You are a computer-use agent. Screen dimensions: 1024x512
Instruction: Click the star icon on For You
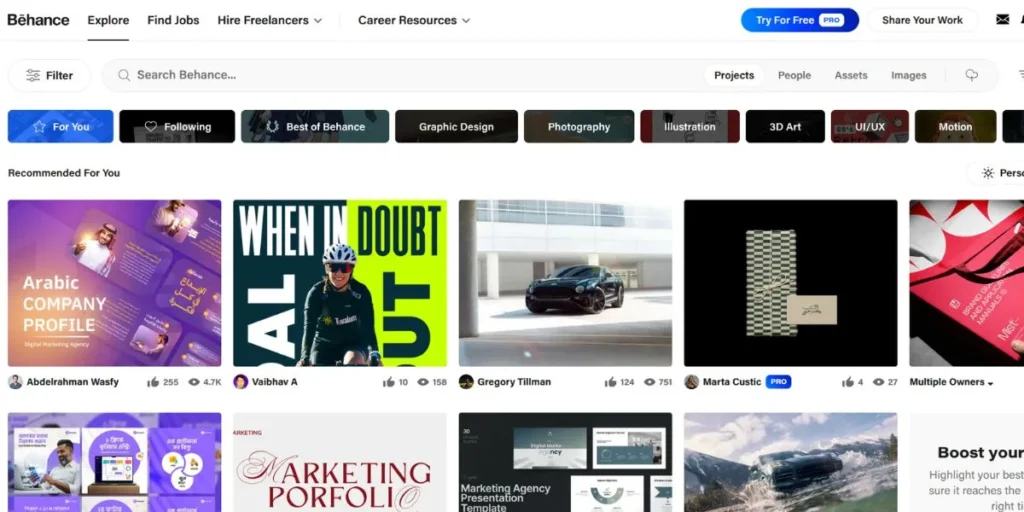[39, 127]
